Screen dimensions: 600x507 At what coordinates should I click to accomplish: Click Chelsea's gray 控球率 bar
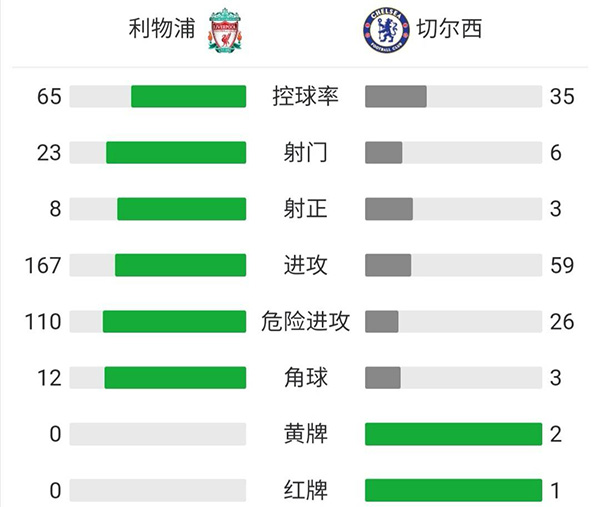point(396,96)
